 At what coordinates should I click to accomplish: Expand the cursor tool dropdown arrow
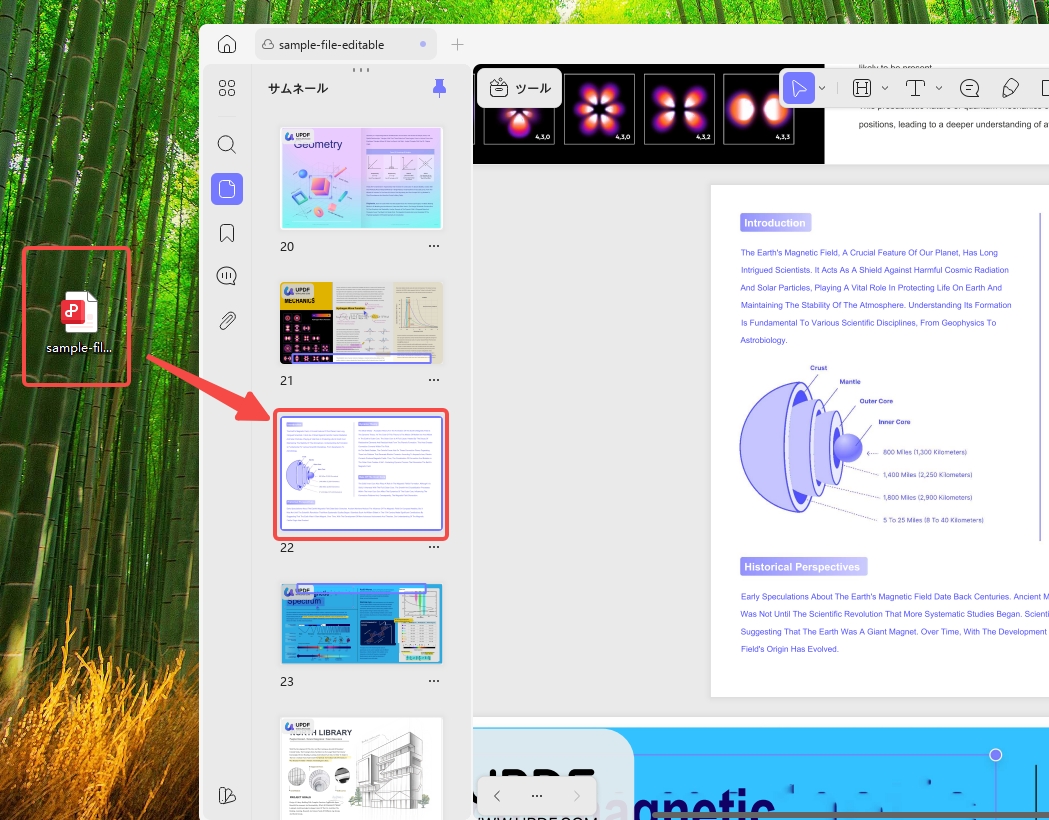click(822, 88)
